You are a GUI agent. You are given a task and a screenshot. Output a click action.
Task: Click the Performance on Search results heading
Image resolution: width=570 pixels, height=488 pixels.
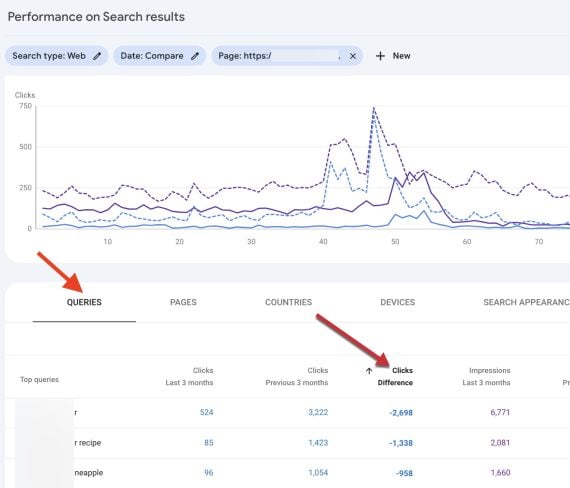click(x=96, y=17)
